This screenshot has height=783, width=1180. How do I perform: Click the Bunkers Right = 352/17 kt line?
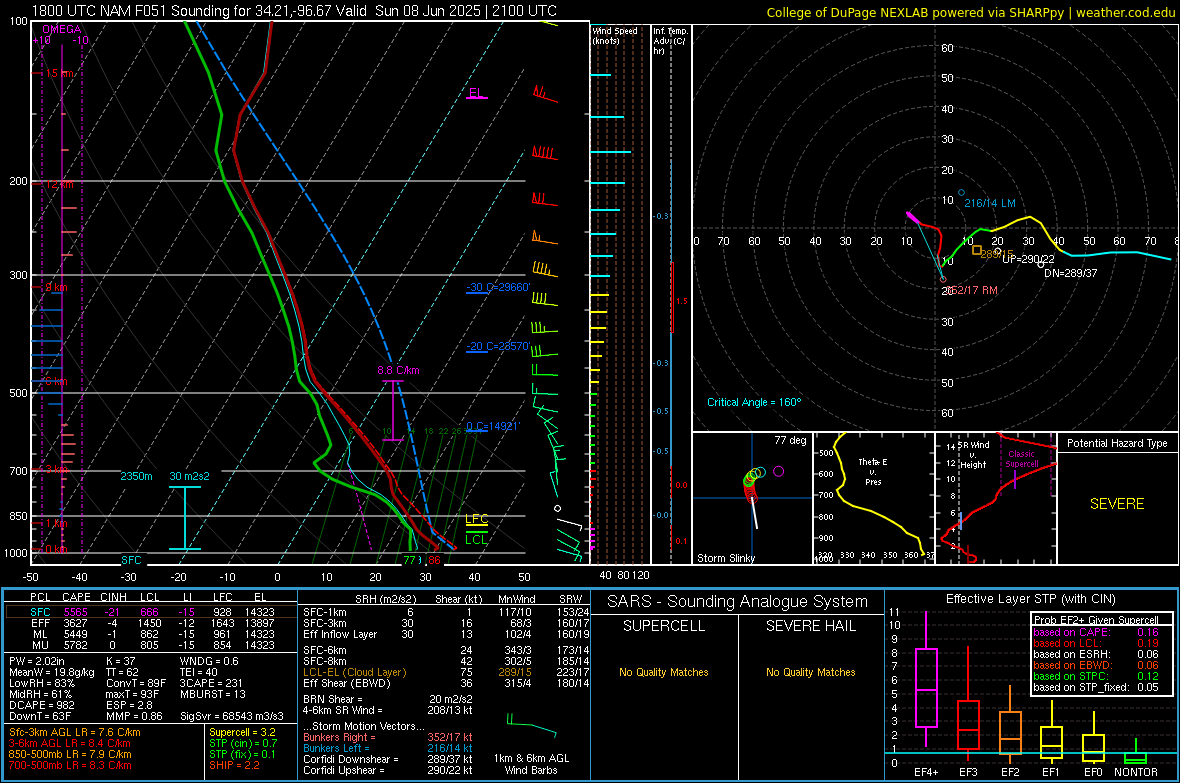tap(388, 737)
